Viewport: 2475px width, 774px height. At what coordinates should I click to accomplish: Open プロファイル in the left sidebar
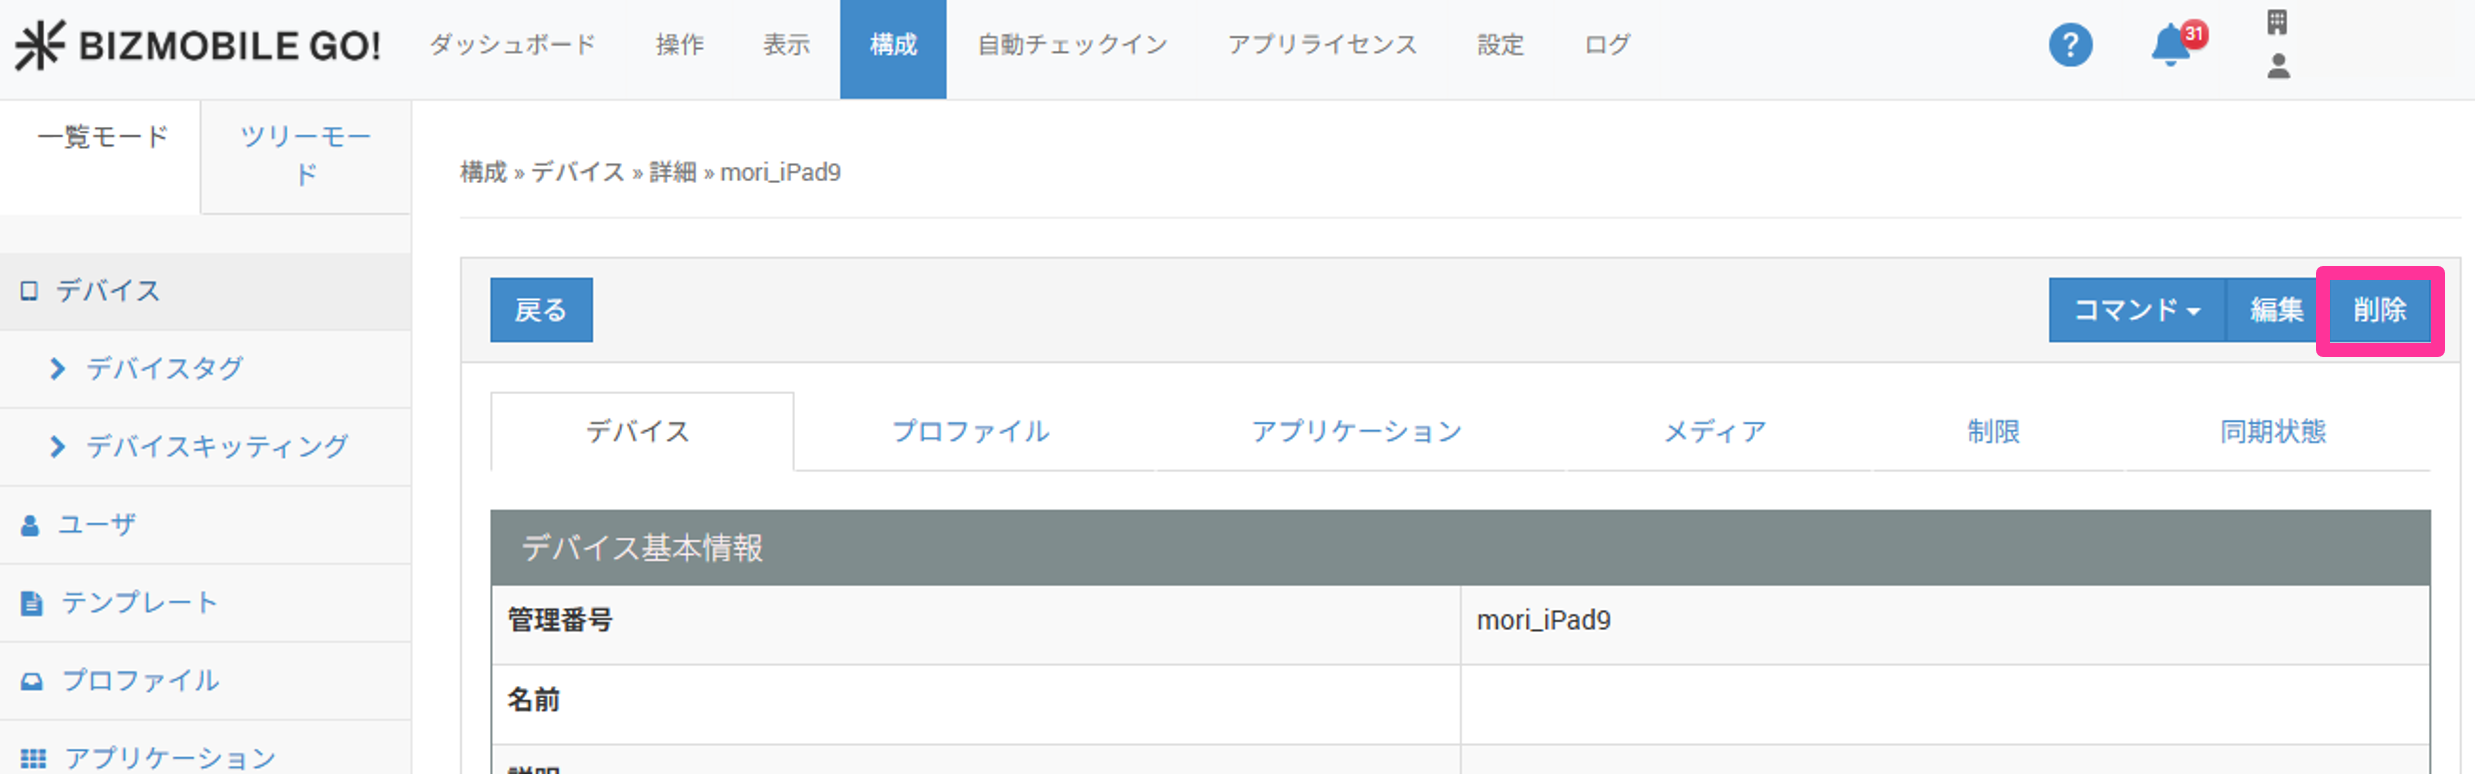coord(140,681)
